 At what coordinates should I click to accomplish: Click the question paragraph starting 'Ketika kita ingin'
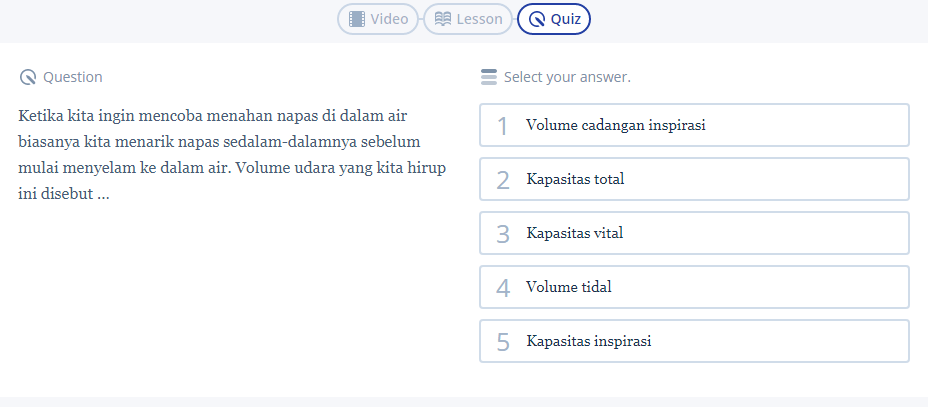click(232, 154)
